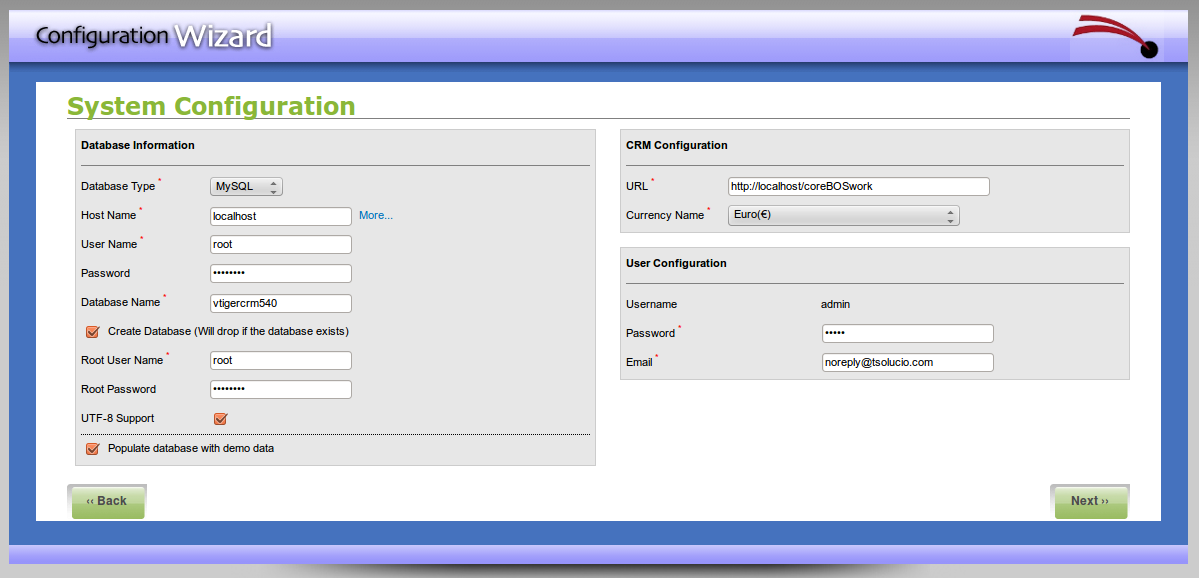Click the database User Name field

(x=281, y=245)
